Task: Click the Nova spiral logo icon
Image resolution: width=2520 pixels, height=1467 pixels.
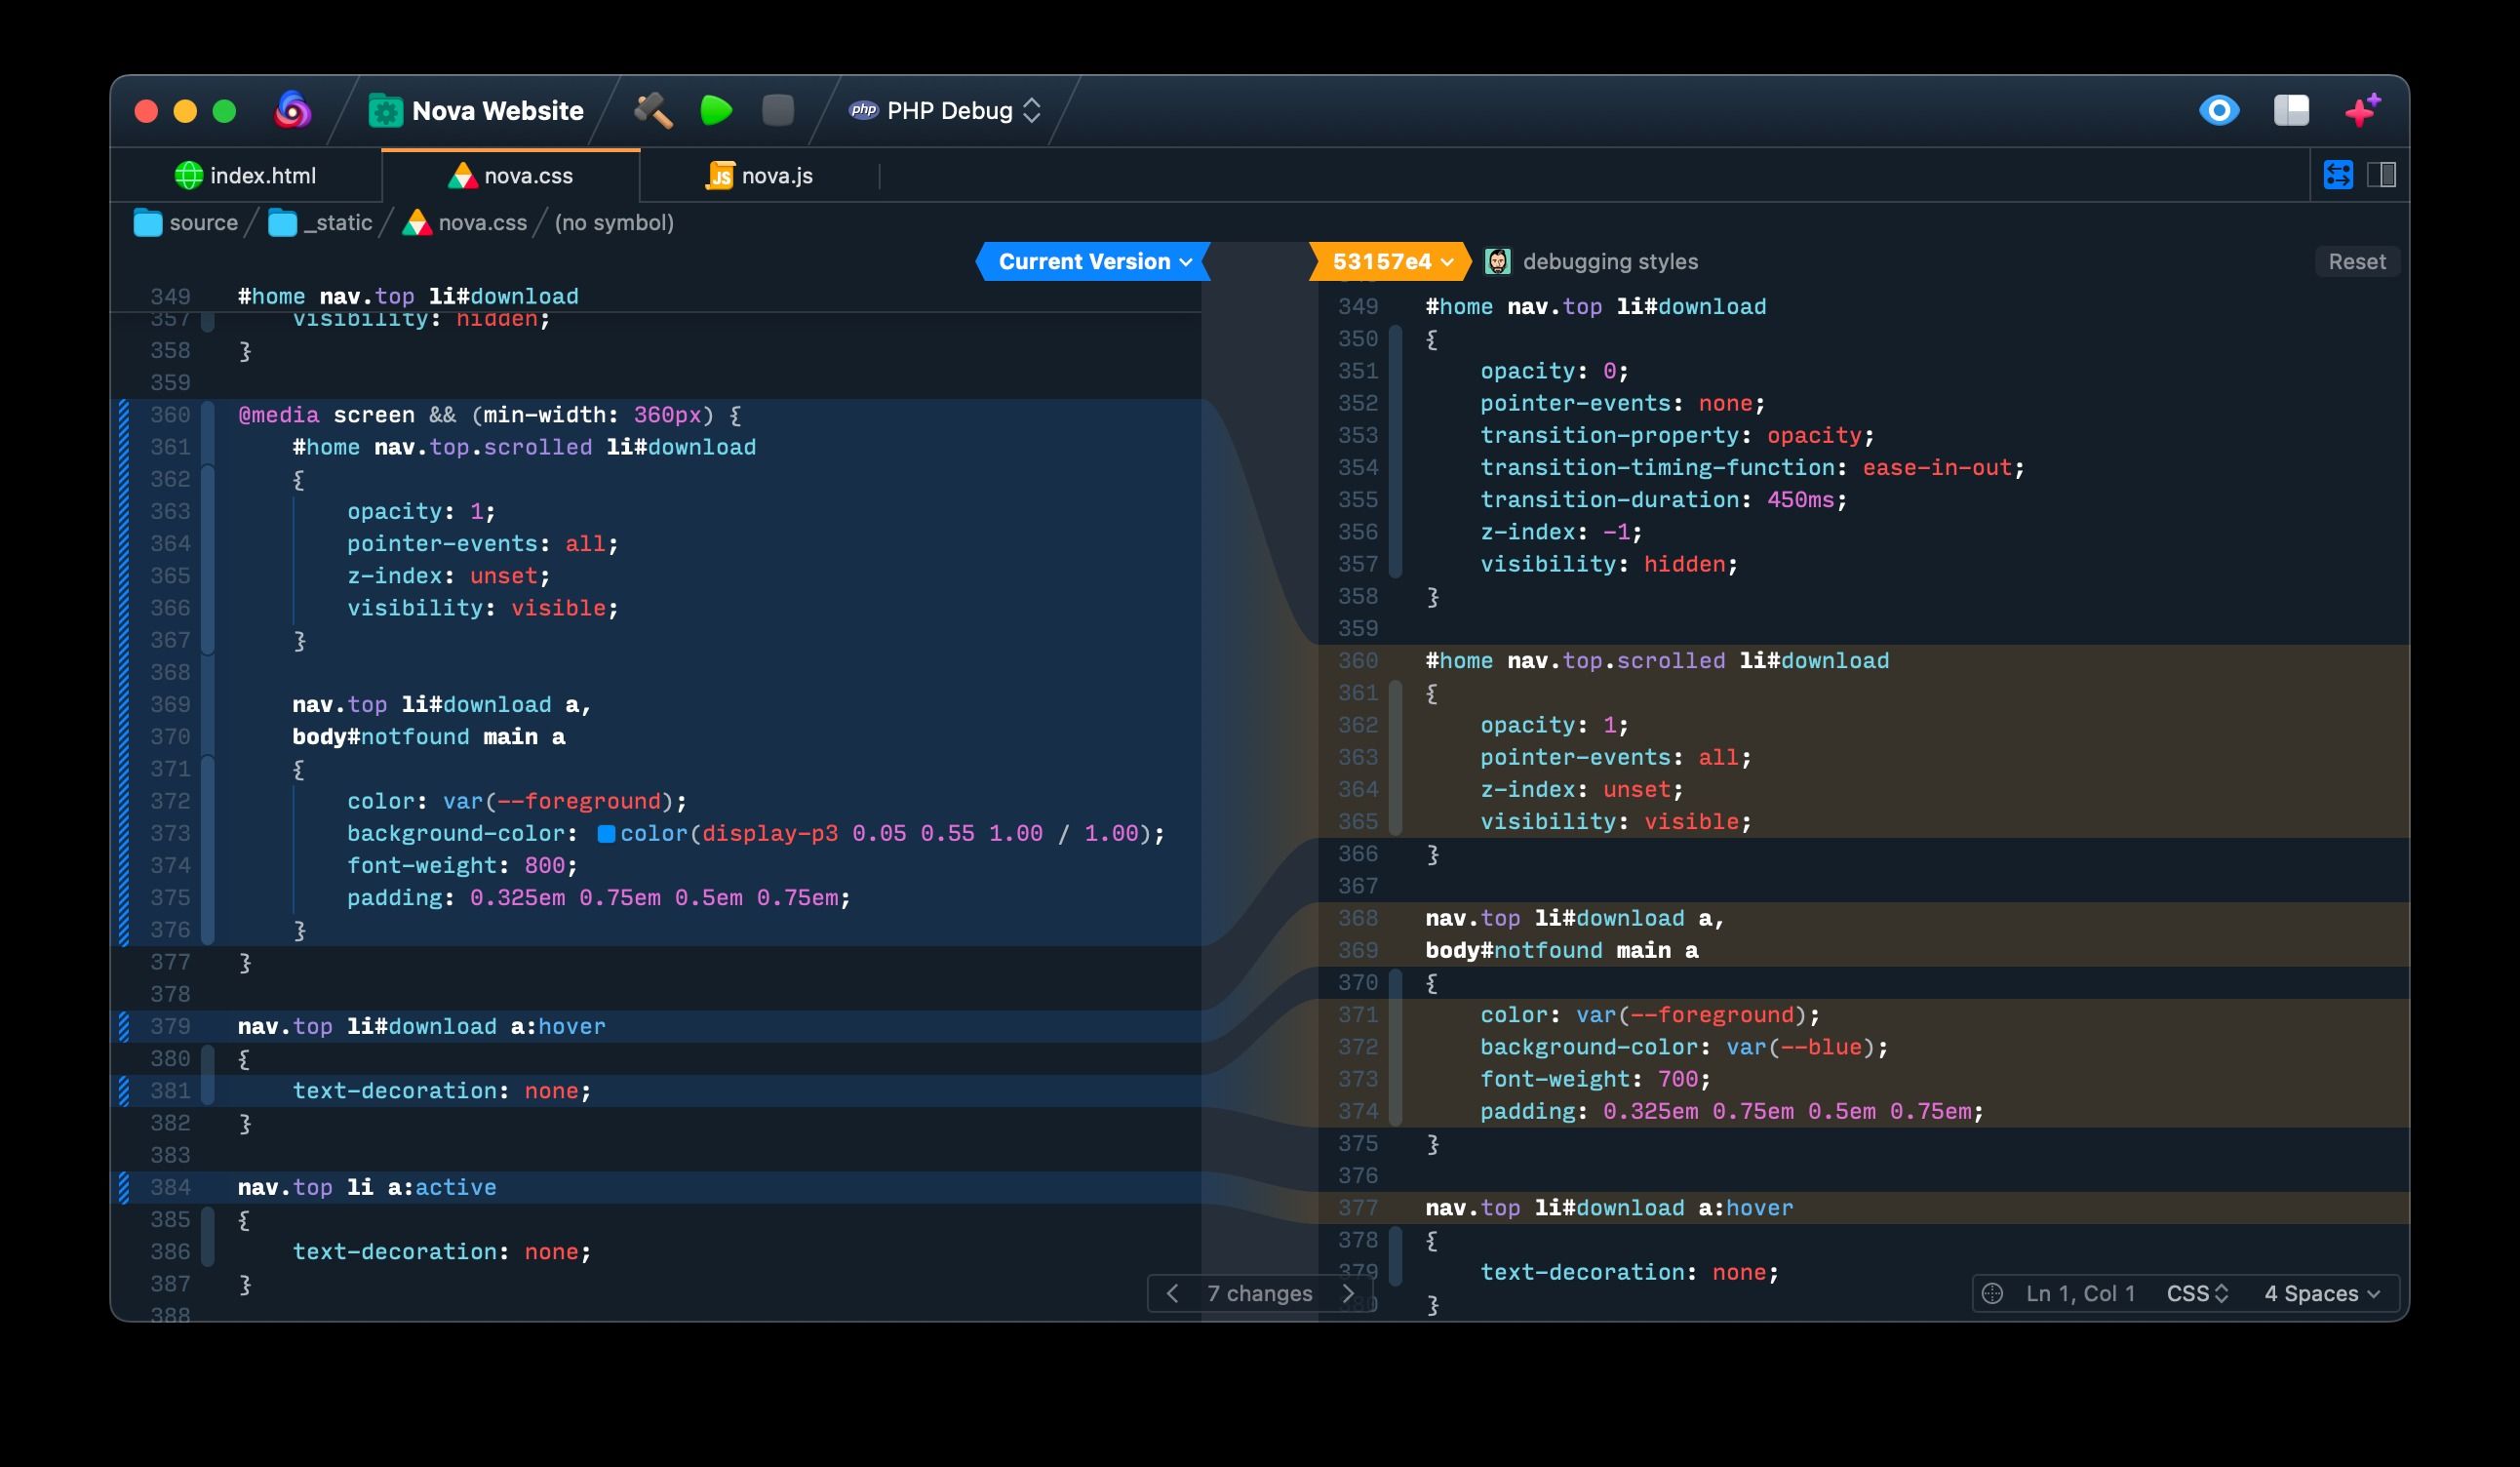Action: coord(293,110)
